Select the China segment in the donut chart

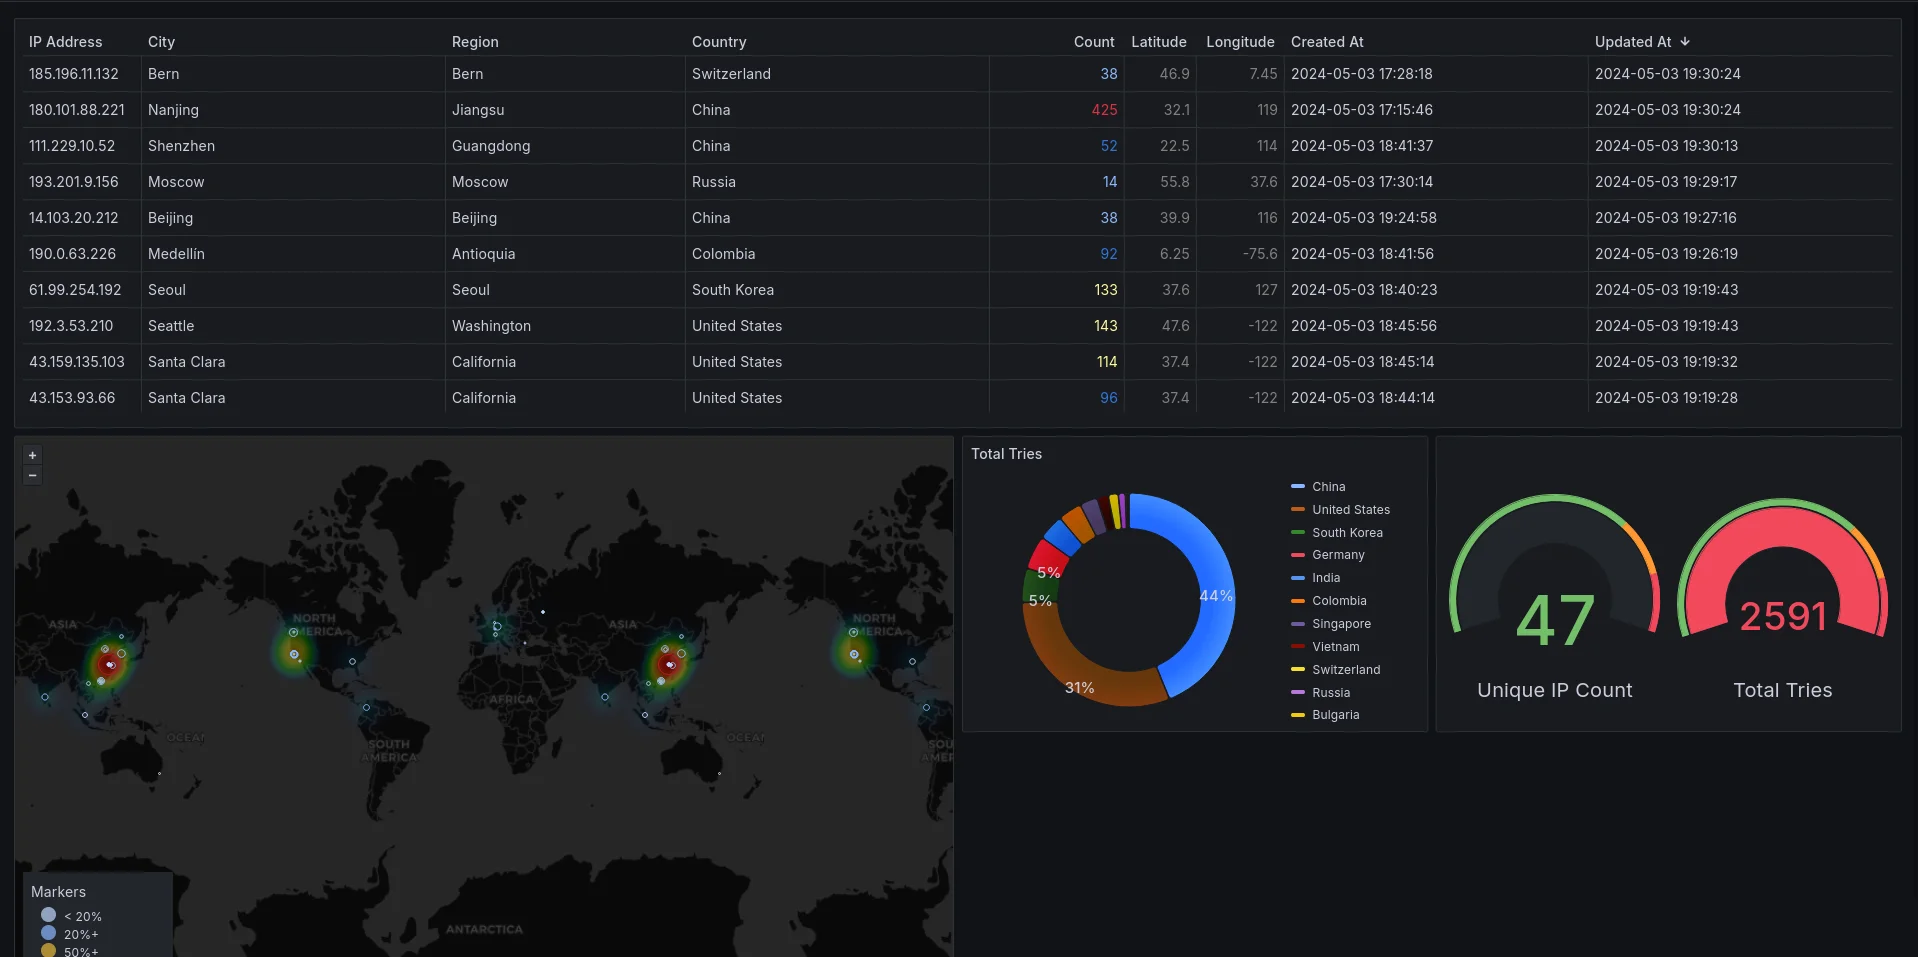(x=1210, y=595)
